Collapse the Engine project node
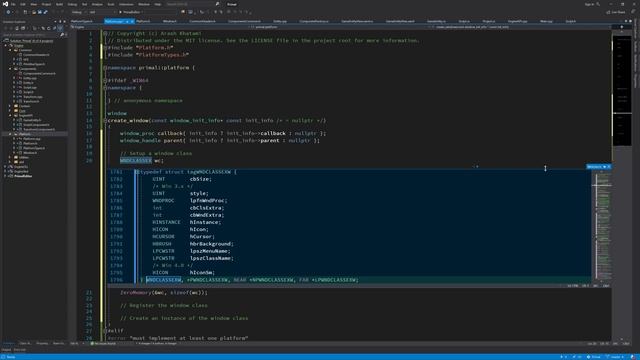 click(x=6, y=45)
